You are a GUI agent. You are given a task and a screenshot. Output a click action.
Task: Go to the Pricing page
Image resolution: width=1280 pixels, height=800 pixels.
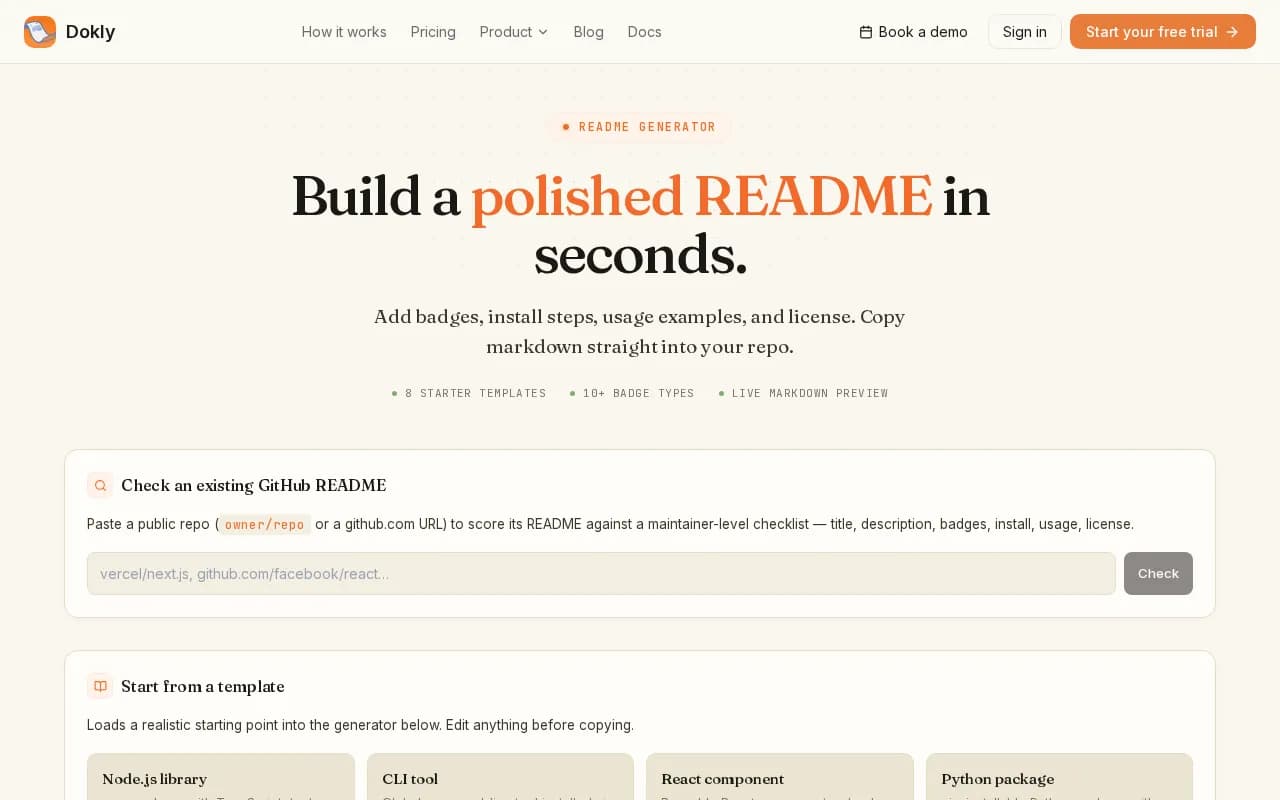433,32
